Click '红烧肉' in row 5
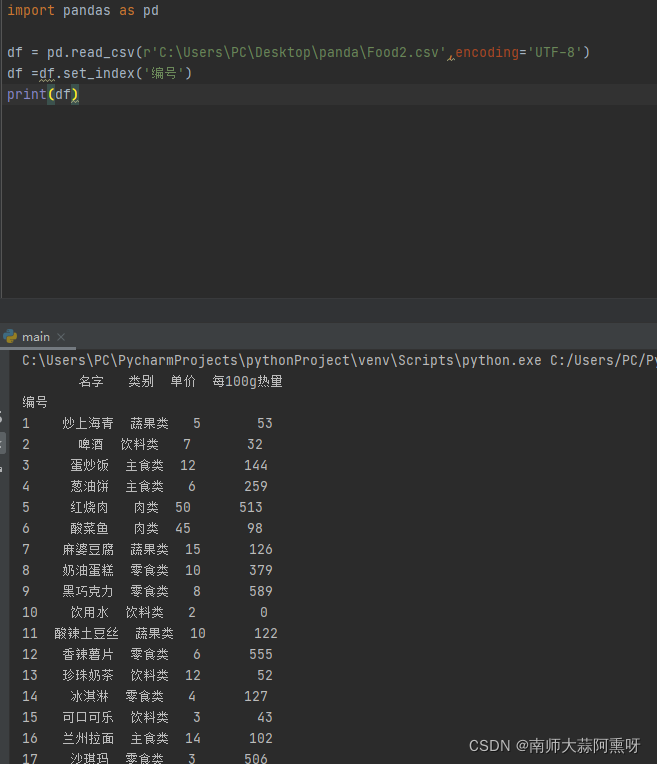This screenshot has height=764, width=657. tap(89, 507)
